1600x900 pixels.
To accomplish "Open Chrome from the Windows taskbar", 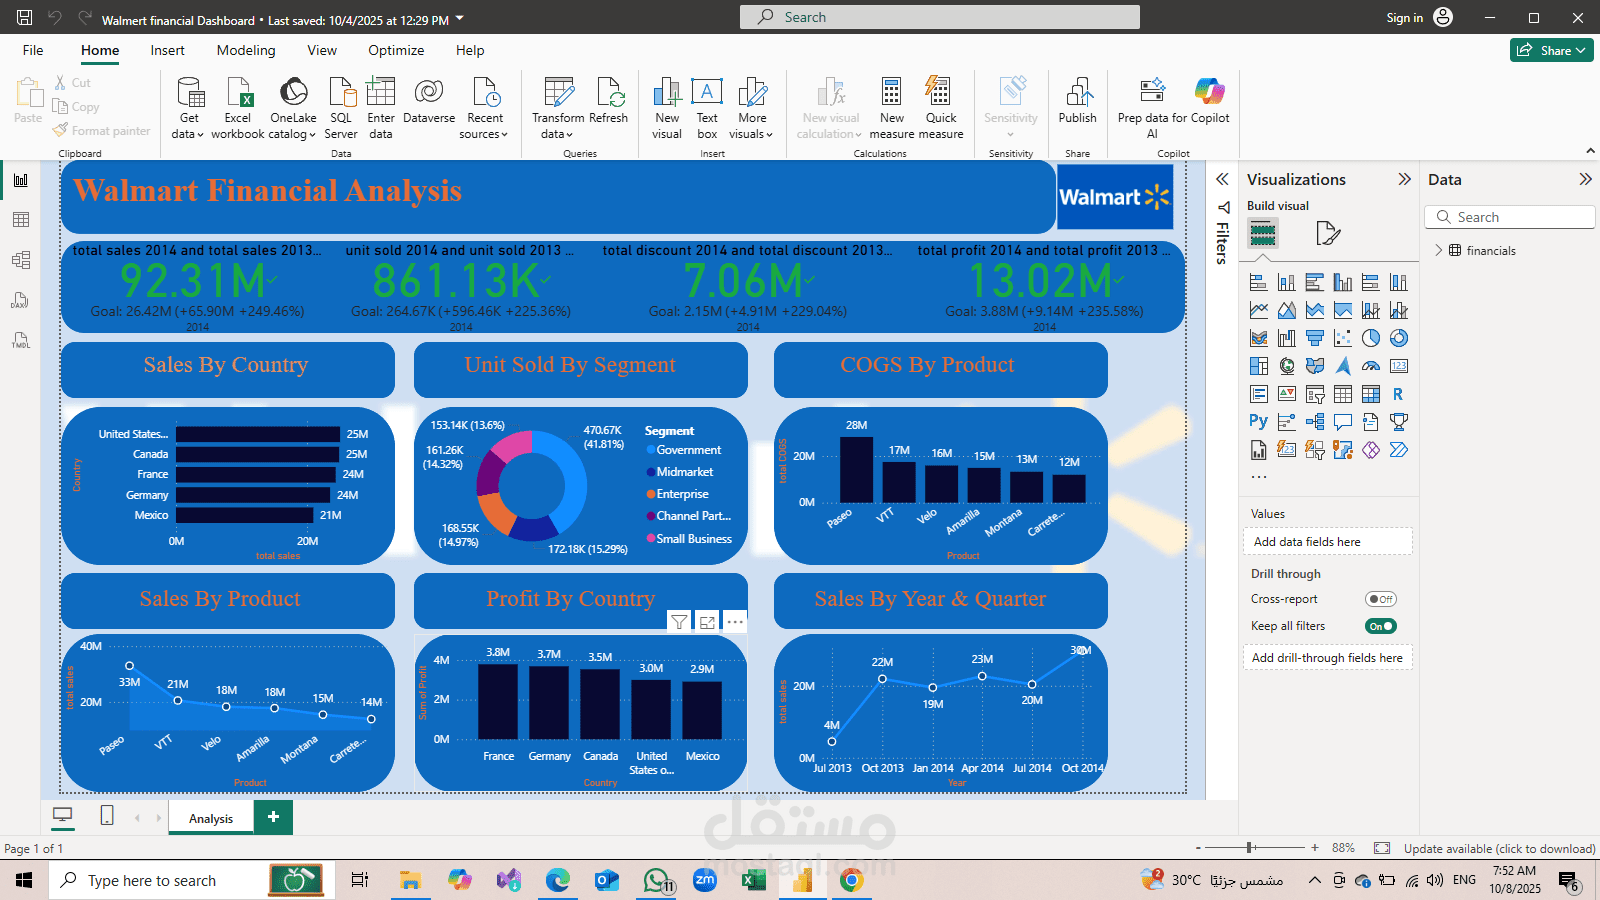I will [x=851, y=880].
